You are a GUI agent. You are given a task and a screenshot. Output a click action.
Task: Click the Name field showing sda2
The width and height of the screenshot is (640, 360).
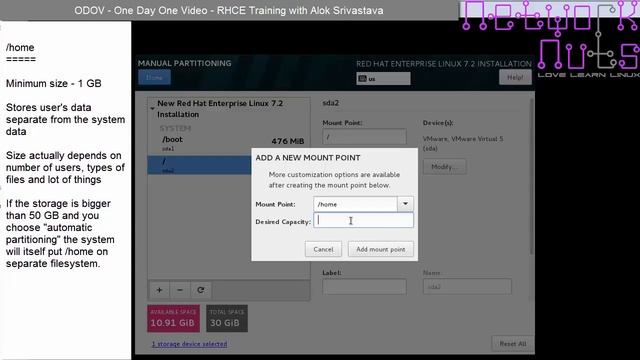coord(467,287)
